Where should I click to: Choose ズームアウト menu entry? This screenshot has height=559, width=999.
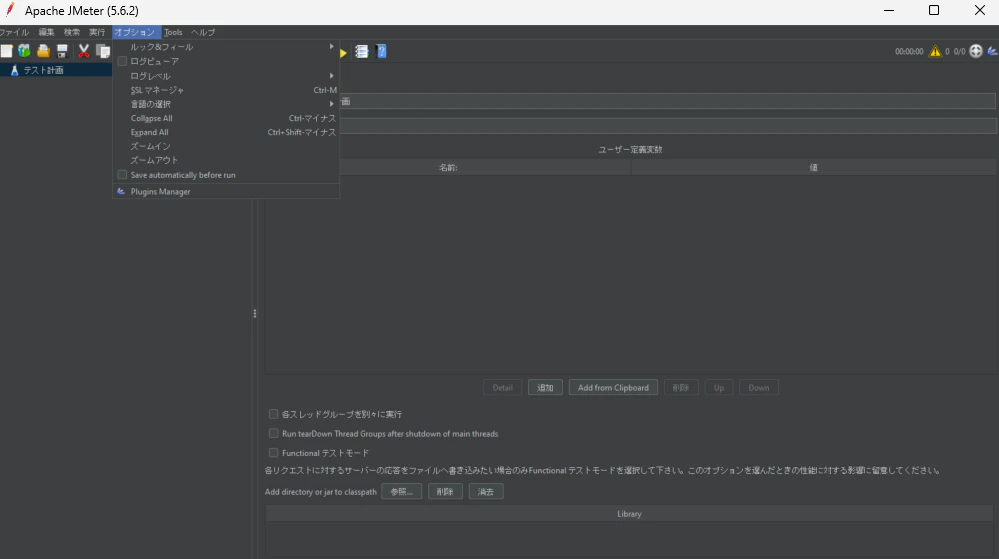click(226, 160)
